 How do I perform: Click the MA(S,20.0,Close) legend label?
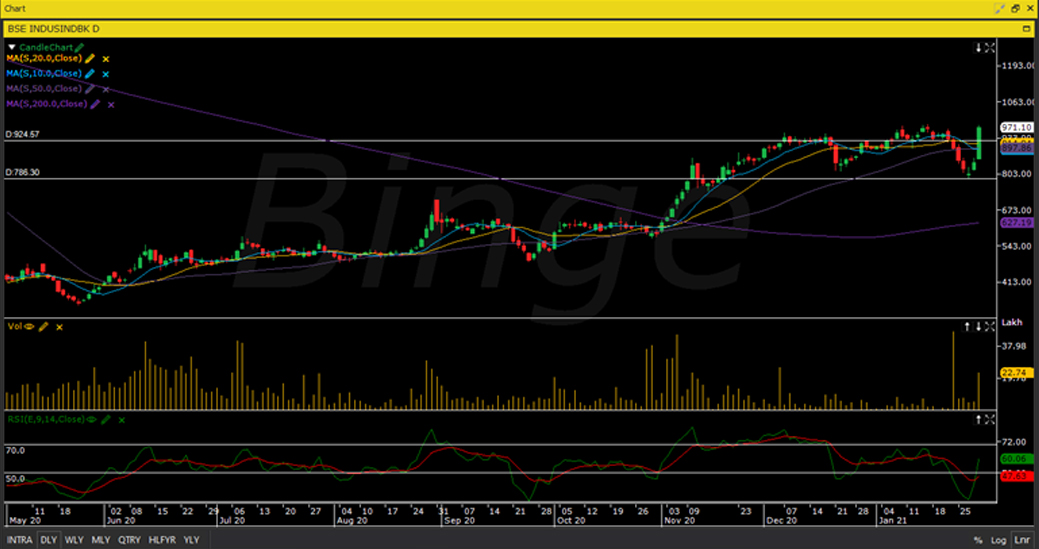(44, 59)
